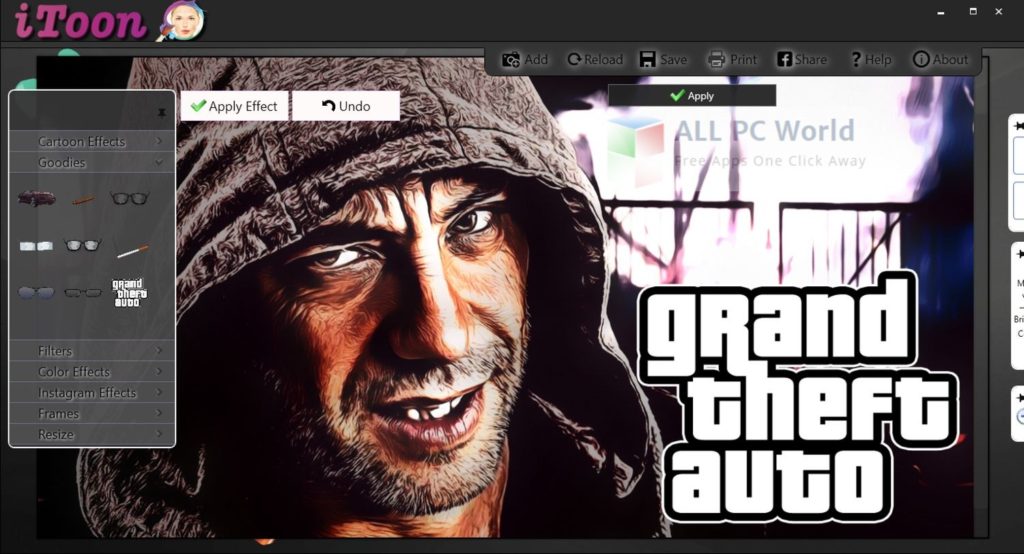Add a new photo with the Add button

[525, 59]
